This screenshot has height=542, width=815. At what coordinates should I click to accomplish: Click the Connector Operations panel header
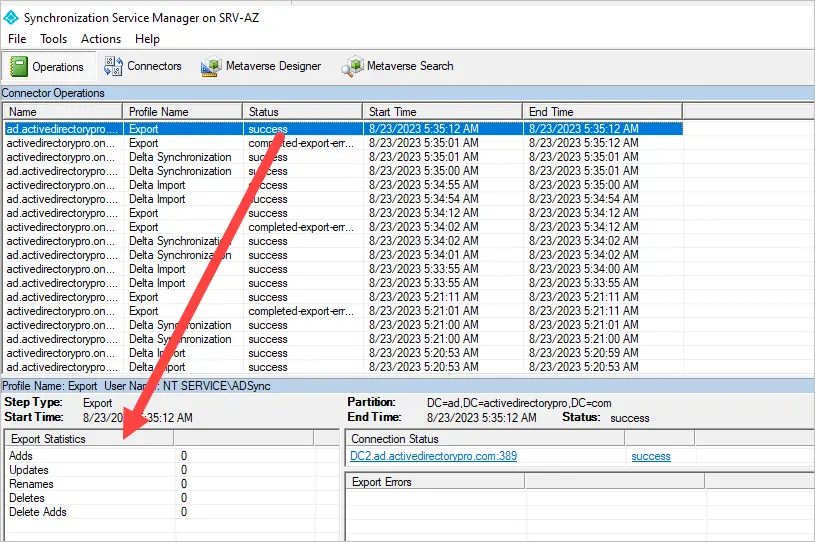tap(407, 93)
